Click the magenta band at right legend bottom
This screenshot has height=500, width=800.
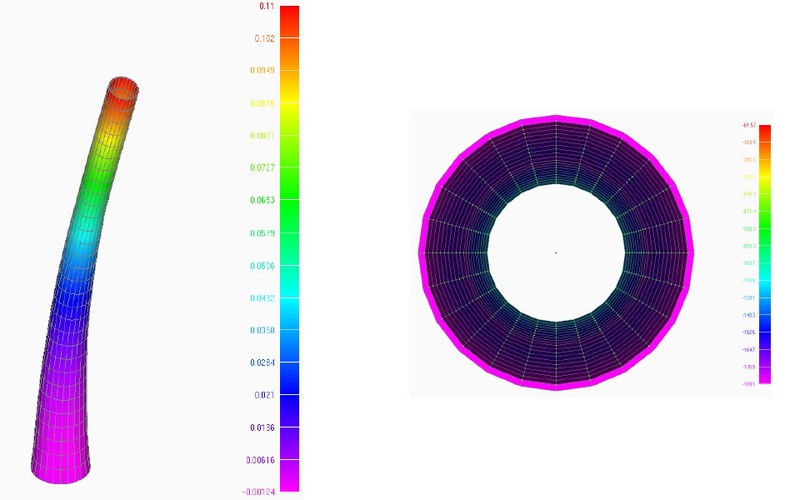click(764, 376)
